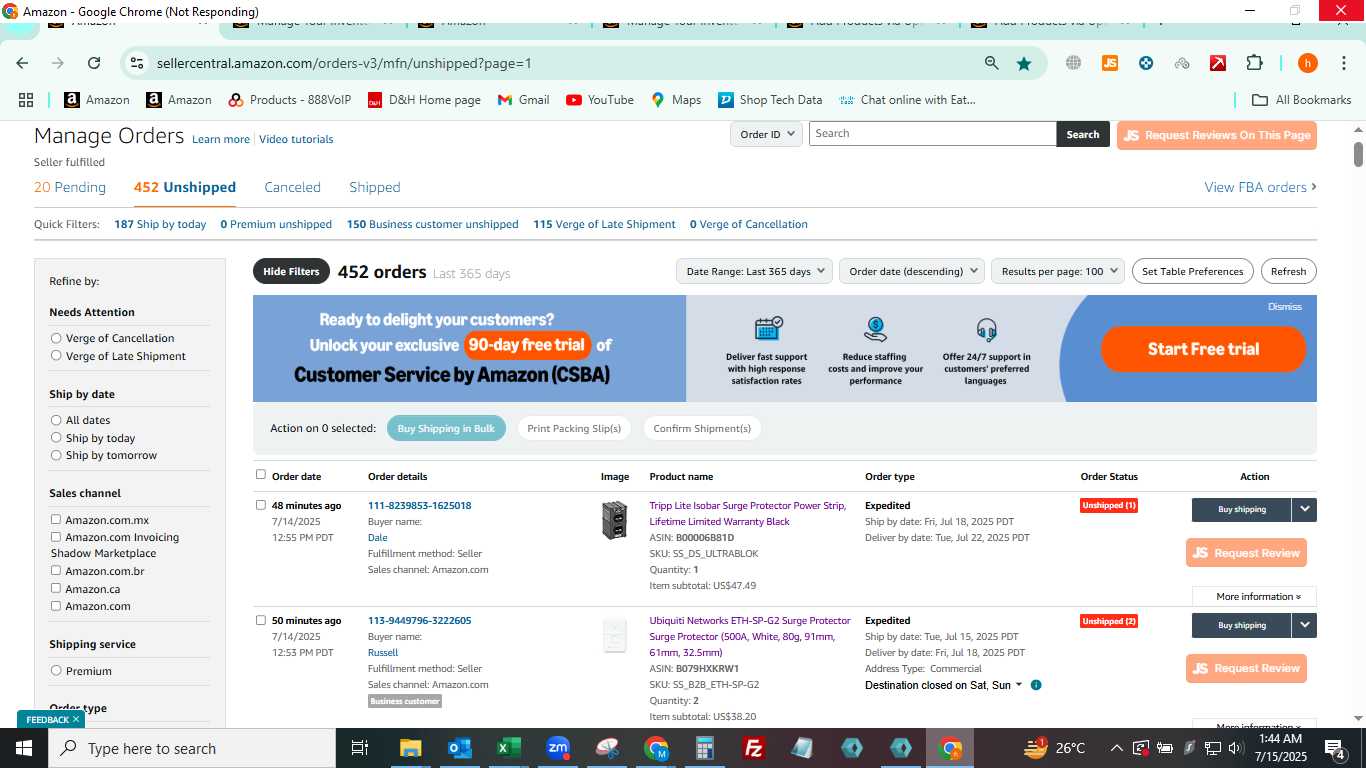1366x768 pixels.
Task: Open the blue circular cross extension icon
Action: [x=1146, y=63]
